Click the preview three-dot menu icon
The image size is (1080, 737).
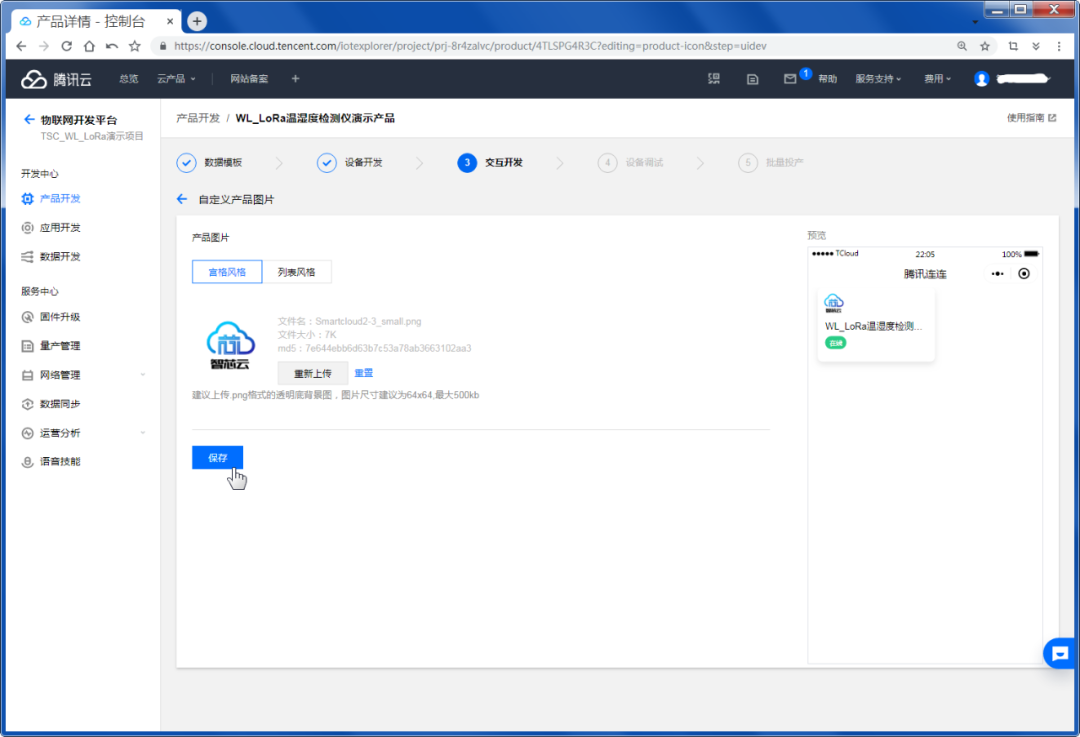(997, 273)
